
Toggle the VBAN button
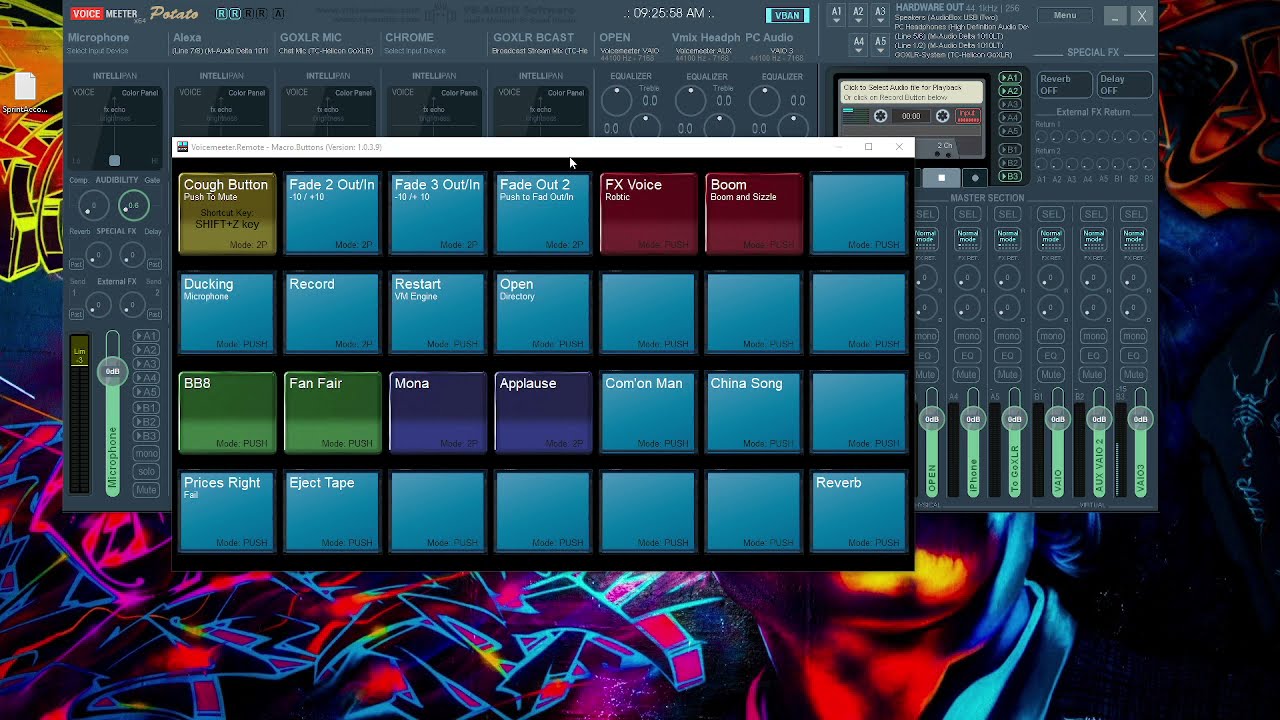point(787,15)
